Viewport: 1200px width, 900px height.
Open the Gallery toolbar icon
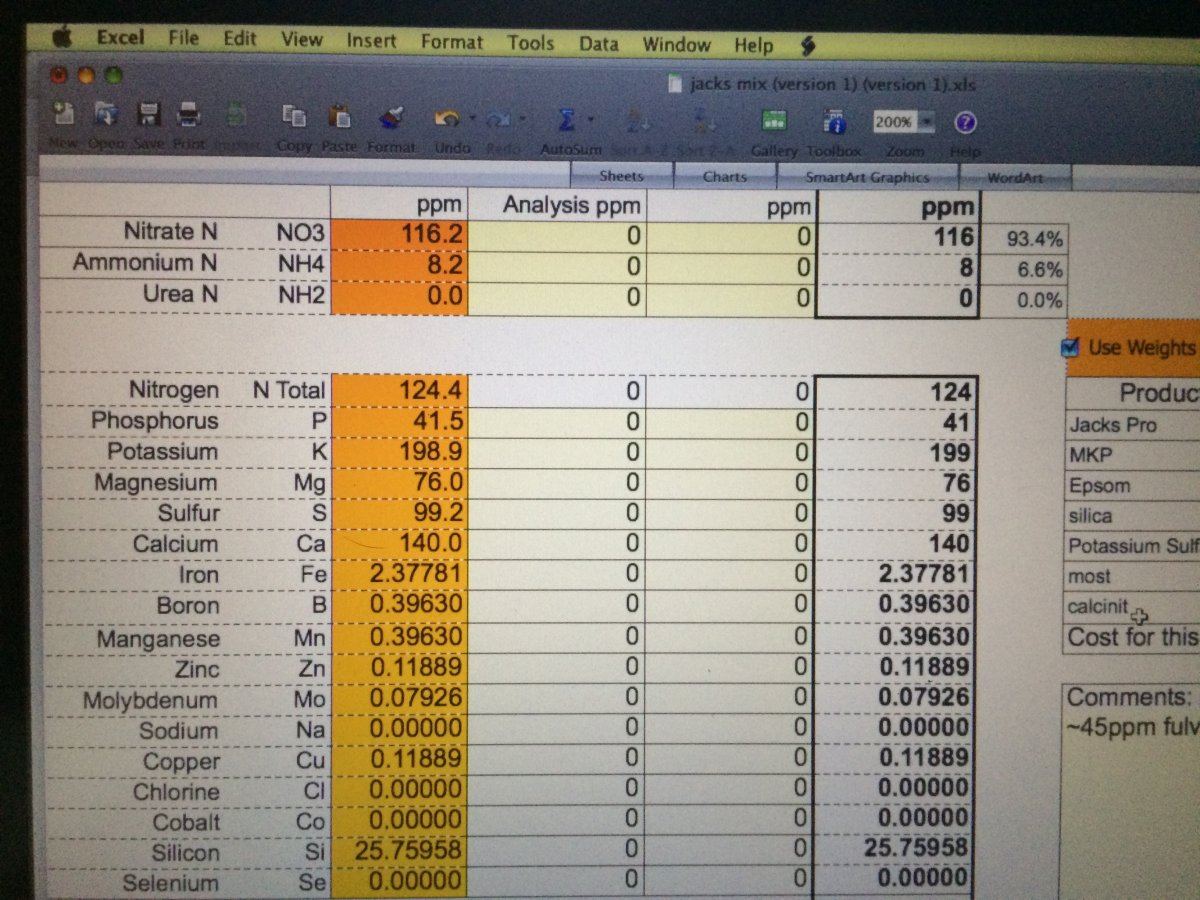tap(773, 122)
